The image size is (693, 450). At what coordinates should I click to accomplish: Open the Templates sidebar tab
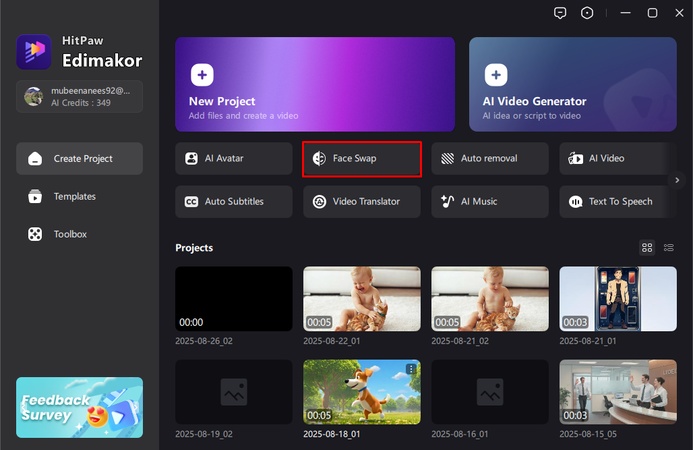[80, 196]
